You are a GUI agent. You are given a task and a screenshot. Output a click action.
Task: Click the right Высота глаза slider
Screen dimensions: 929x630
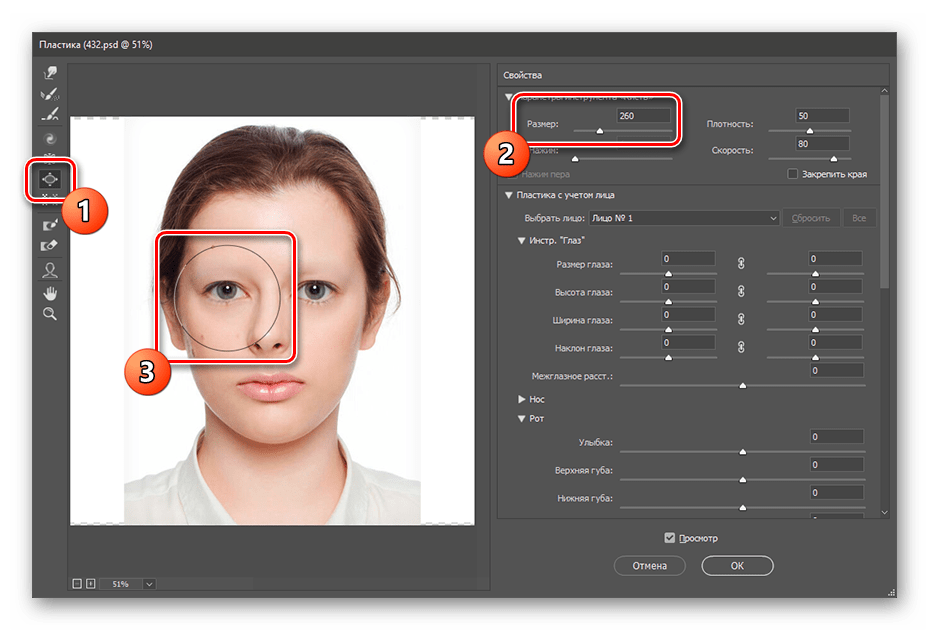pyautogui.click(x=815, y=301)
